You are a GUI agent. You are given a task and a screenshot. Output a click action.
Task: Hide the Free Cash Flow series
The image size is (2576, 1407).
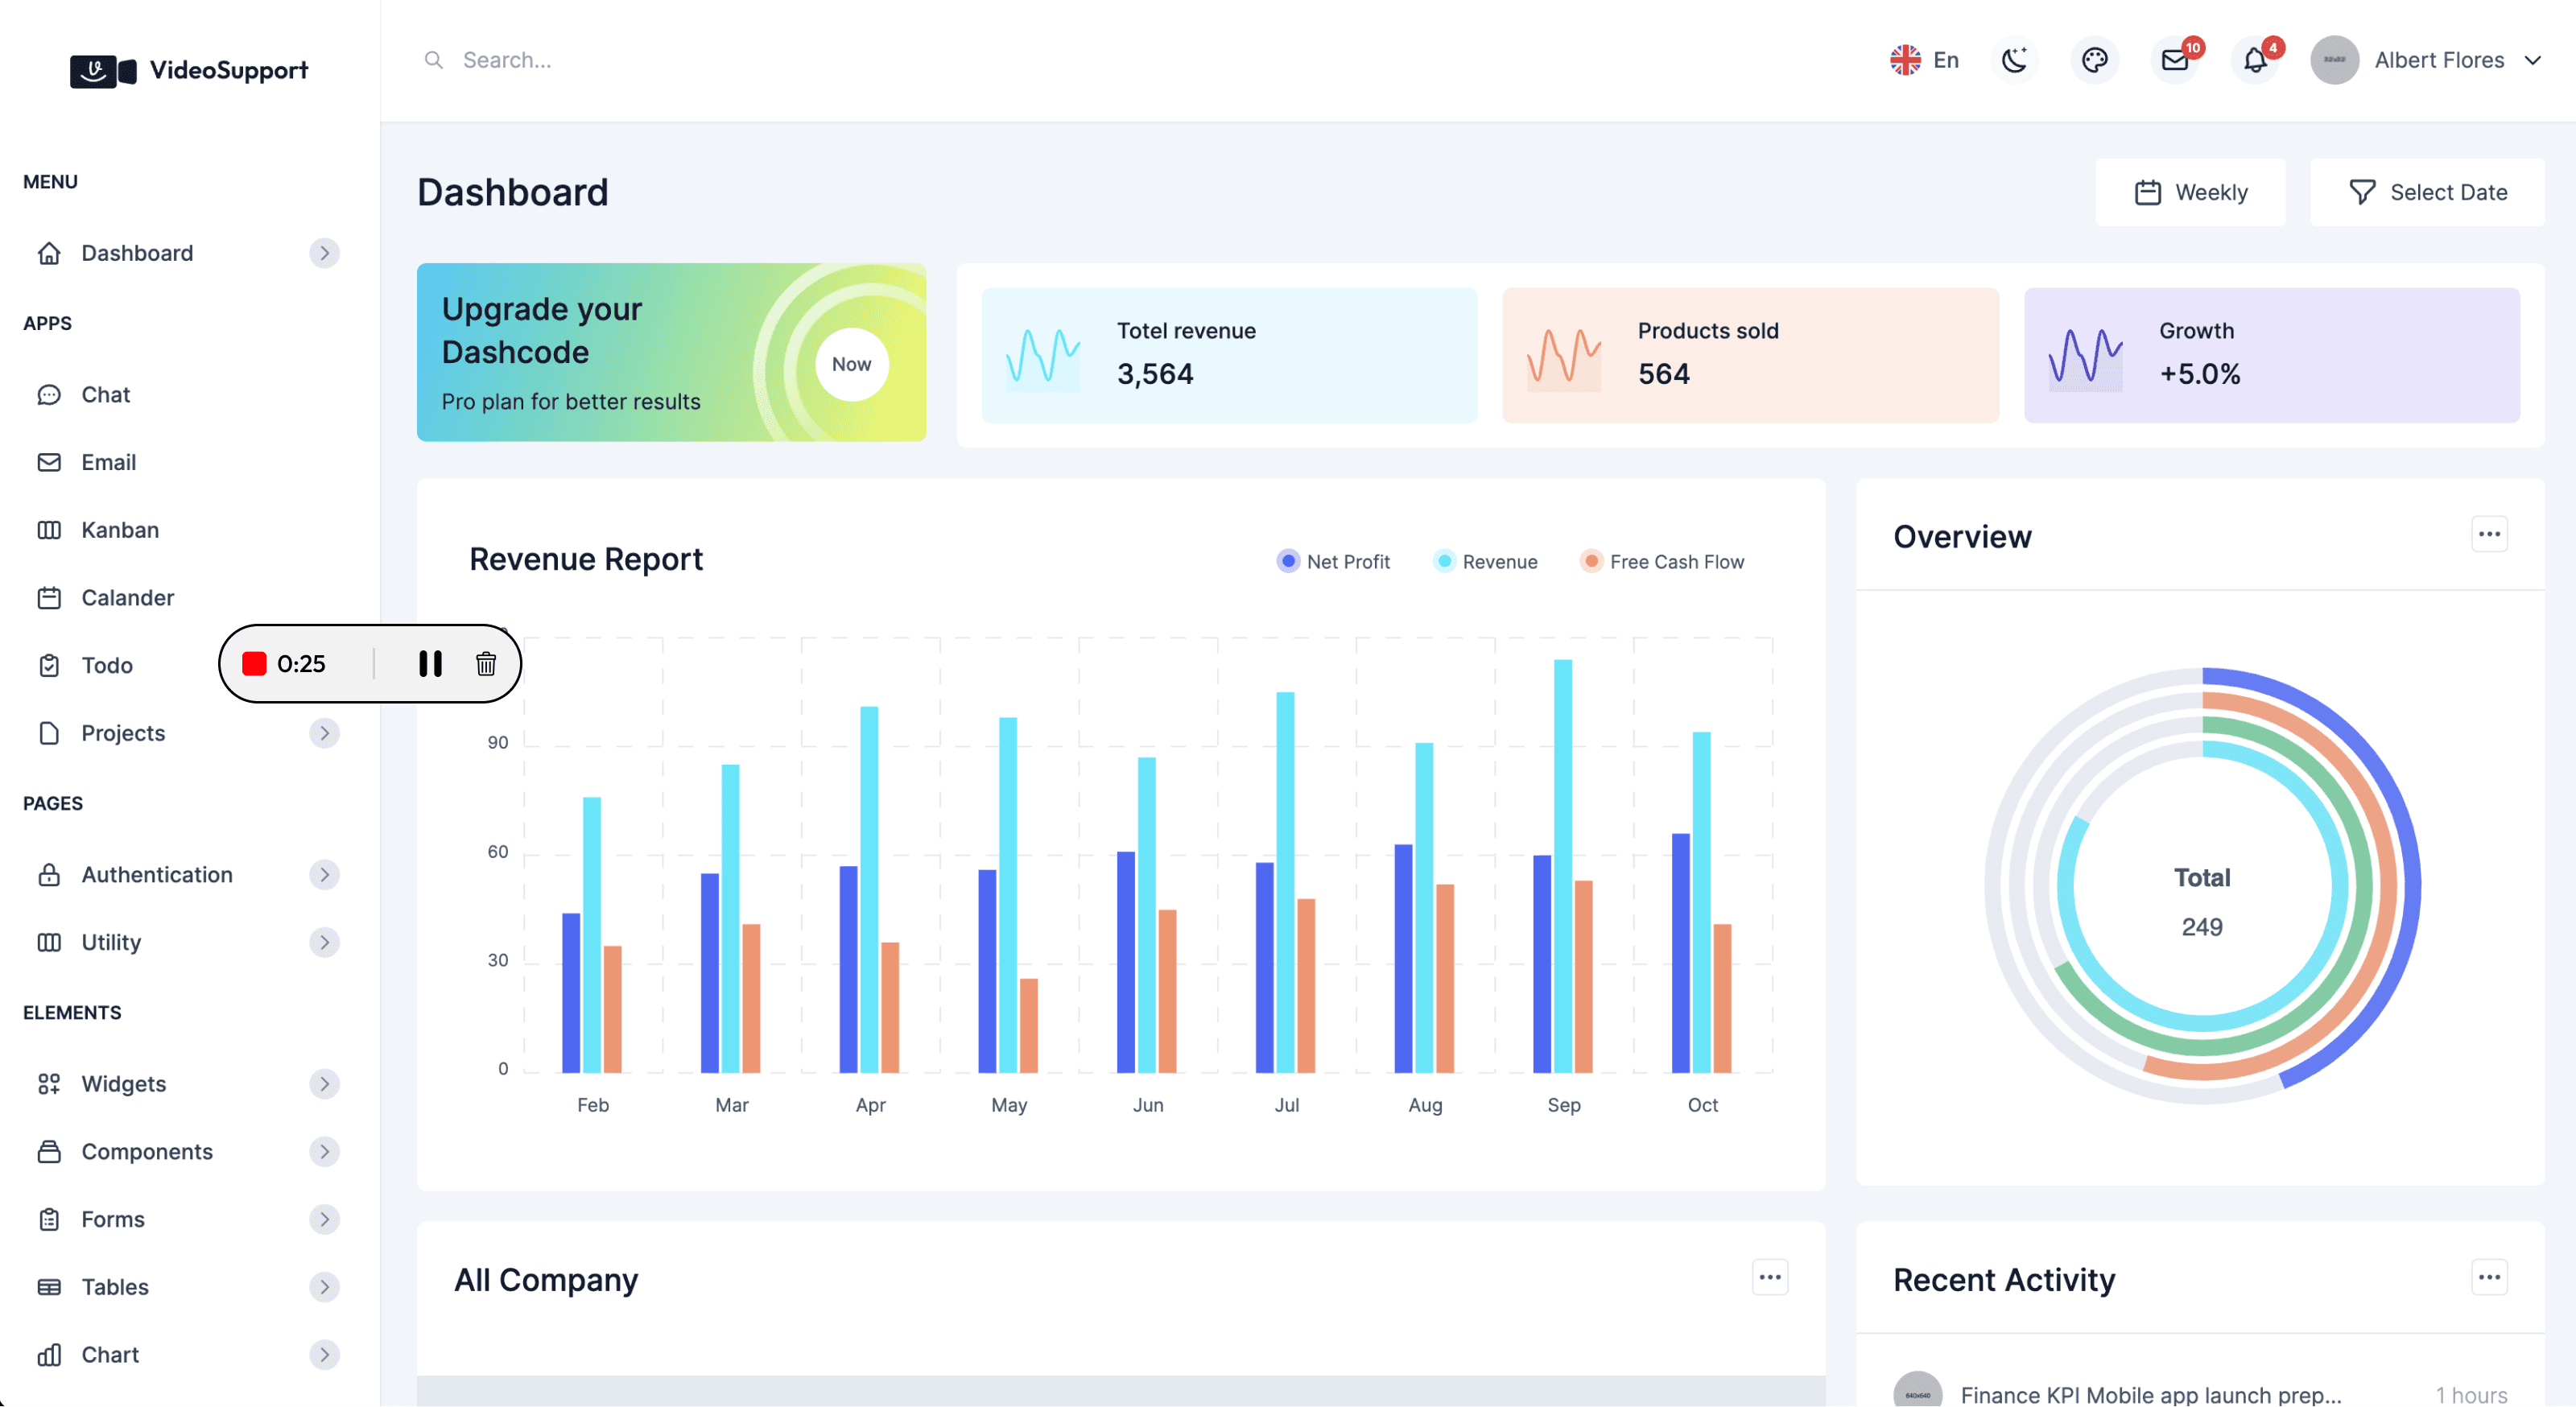(1662, 561)
